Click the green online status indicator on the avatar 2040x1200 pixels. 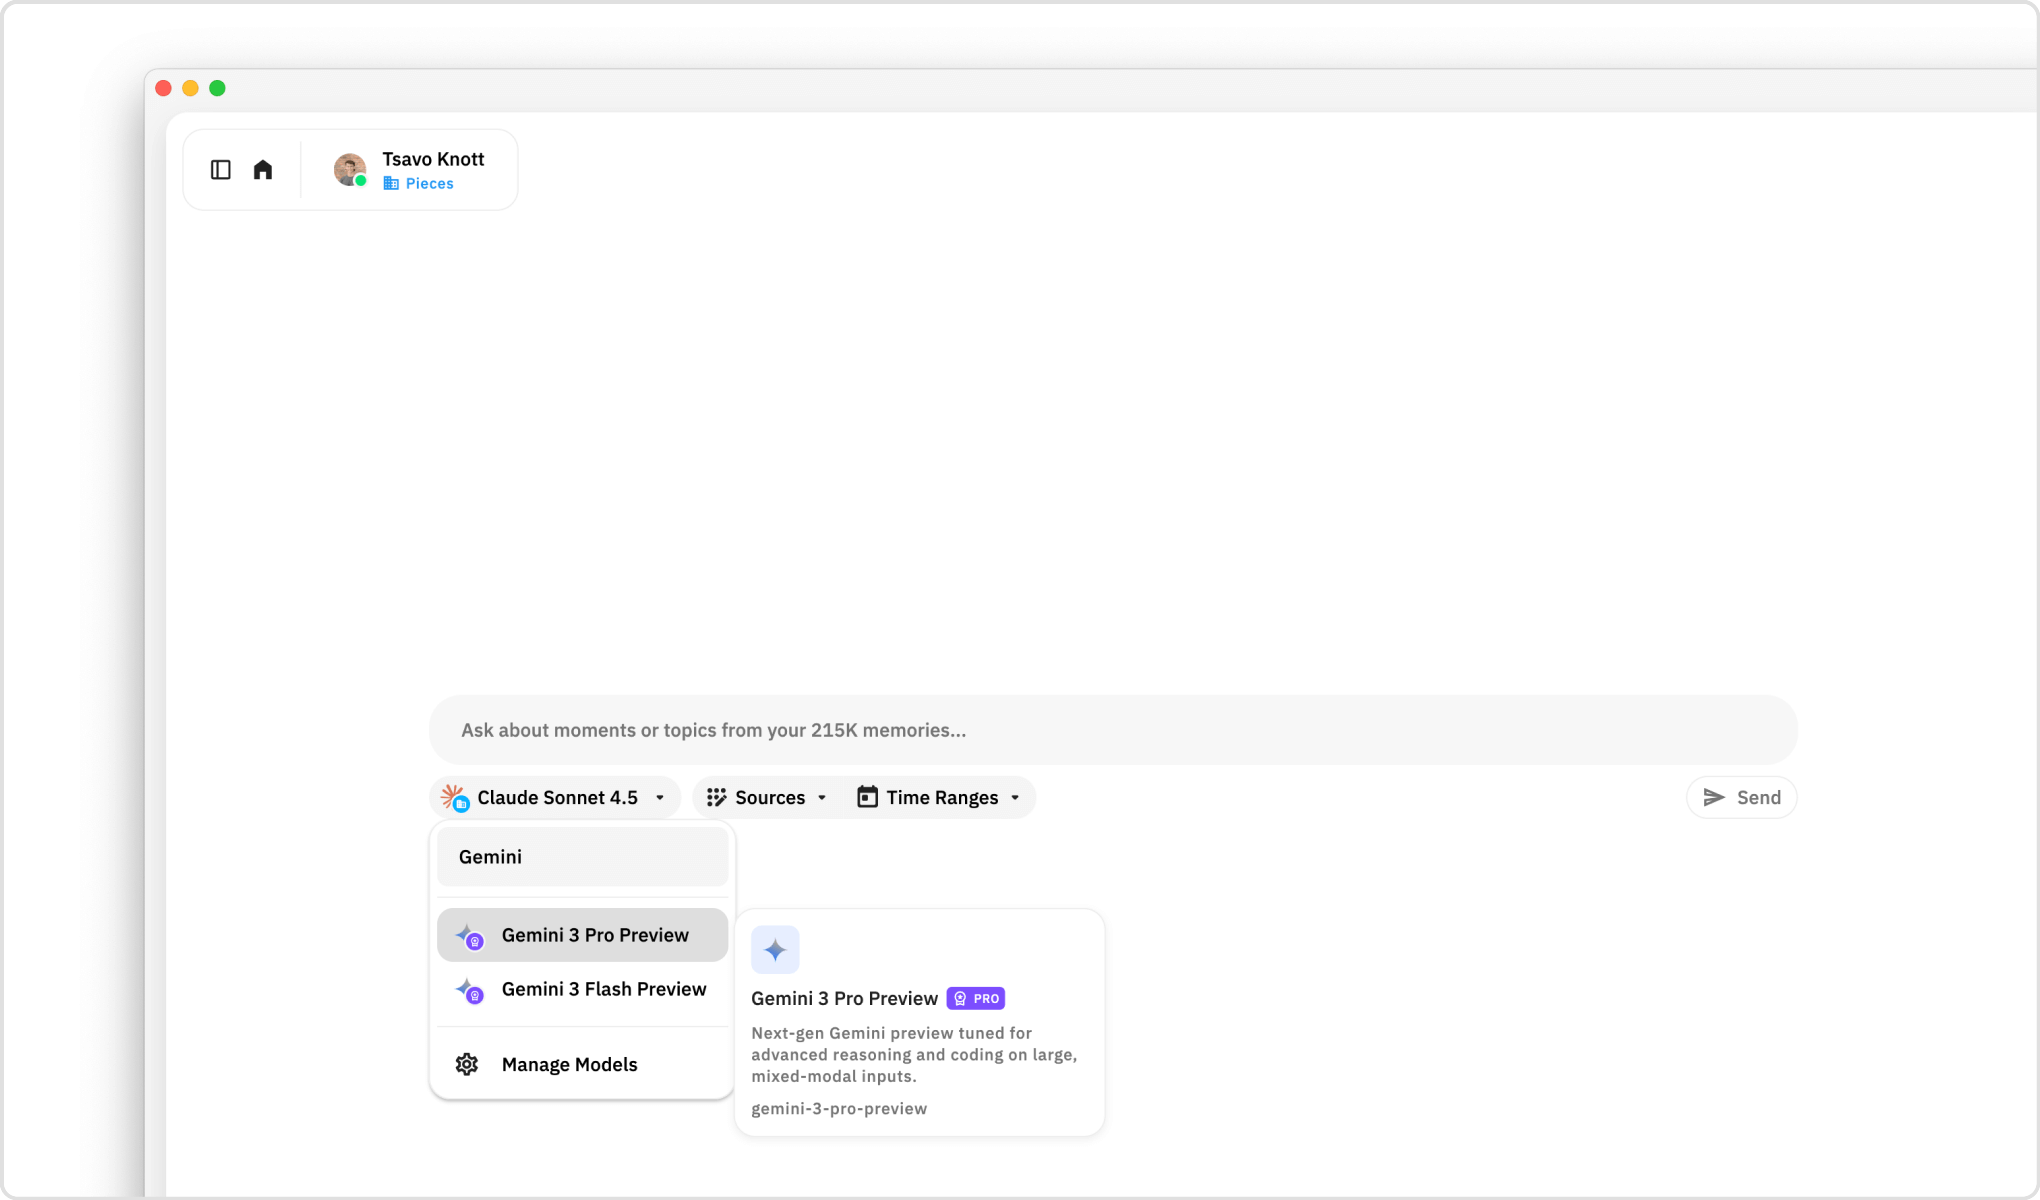click(x=362, y=183)
